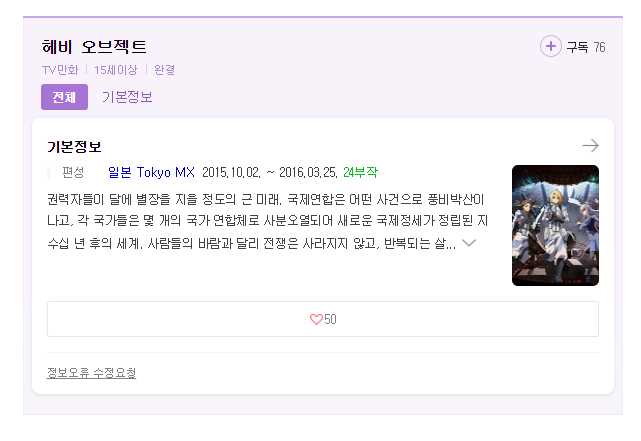The height and width of the screenshot is (441, 641).
Task: Click the heart like icon
Action: [316, 319]
